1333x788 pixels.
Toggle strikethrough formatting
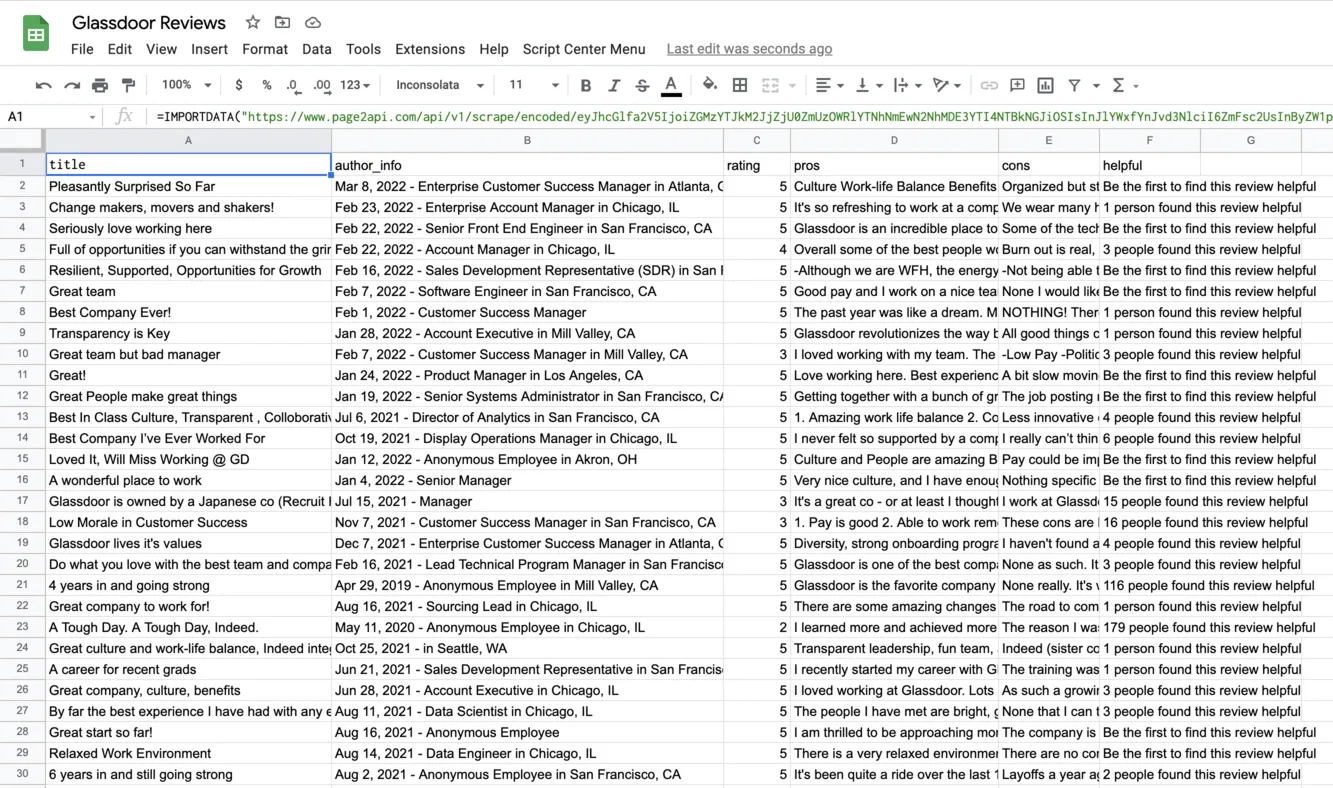click(x=642, y=85)
